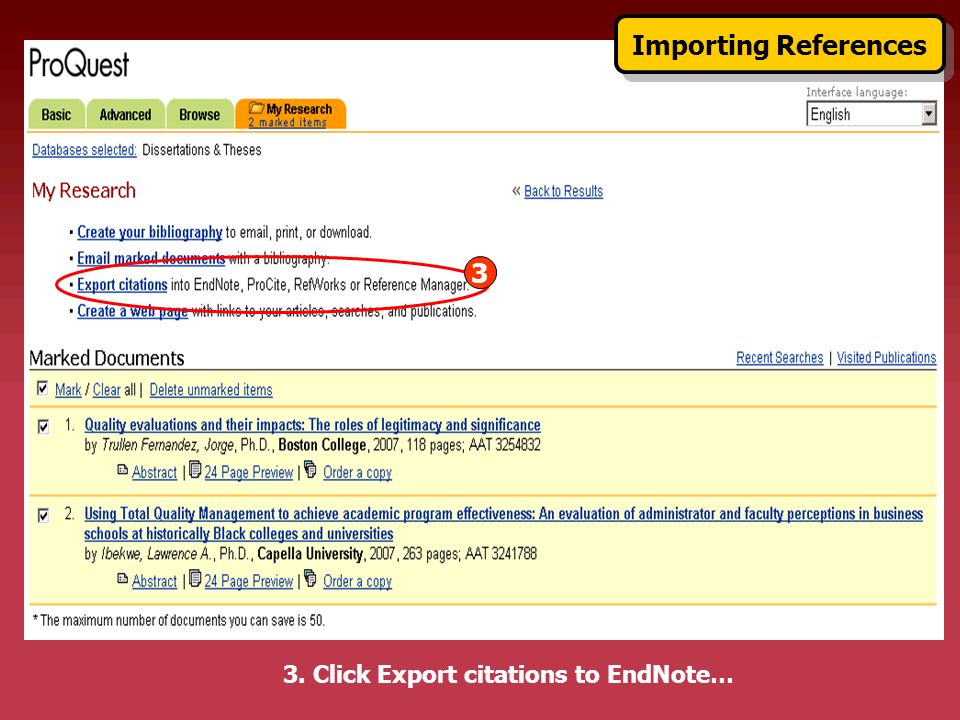Click the Clear link above documents
Screen dimensions: 960x720
point(107,390)
